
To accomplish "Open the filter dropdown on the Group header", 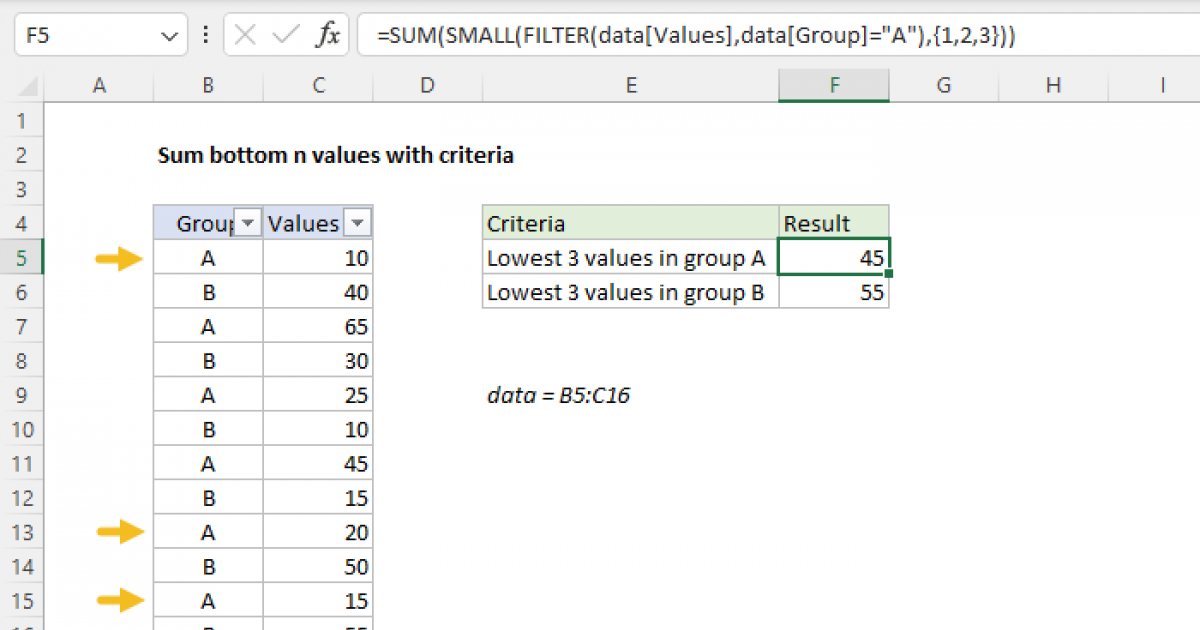I will pos(246,223).
